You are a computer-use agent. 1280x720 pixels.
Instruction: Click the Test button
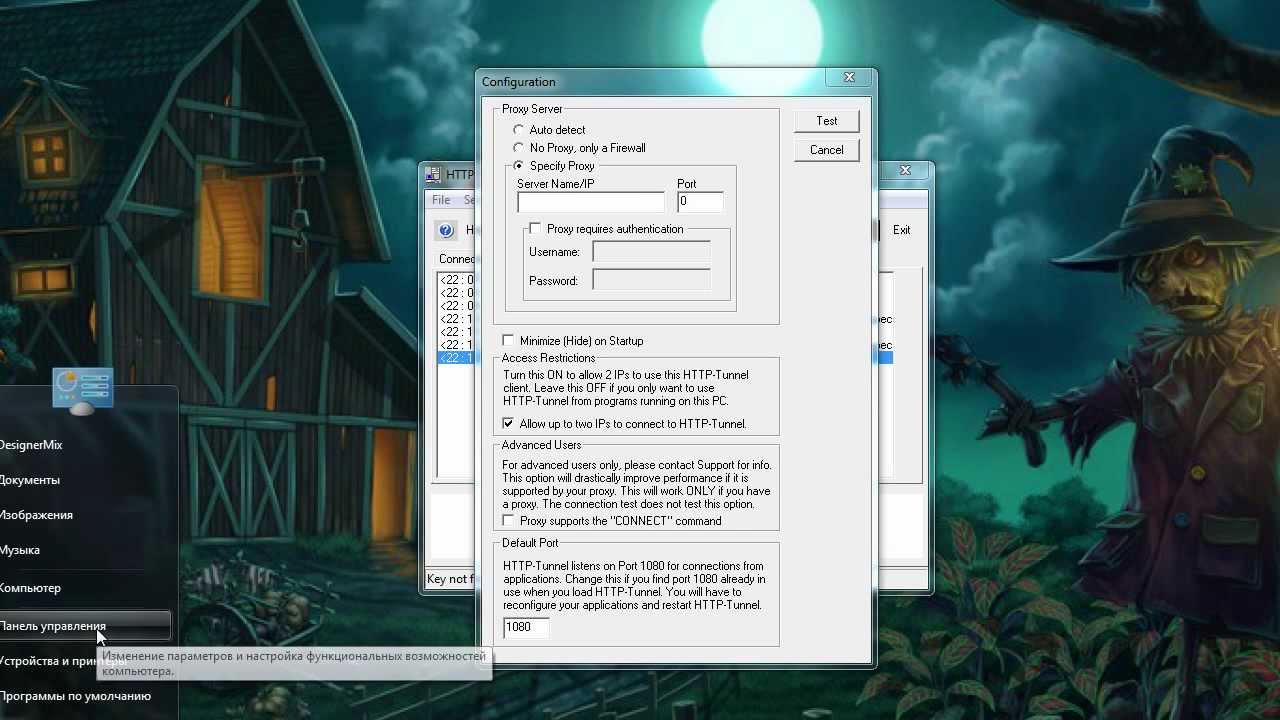827,121
